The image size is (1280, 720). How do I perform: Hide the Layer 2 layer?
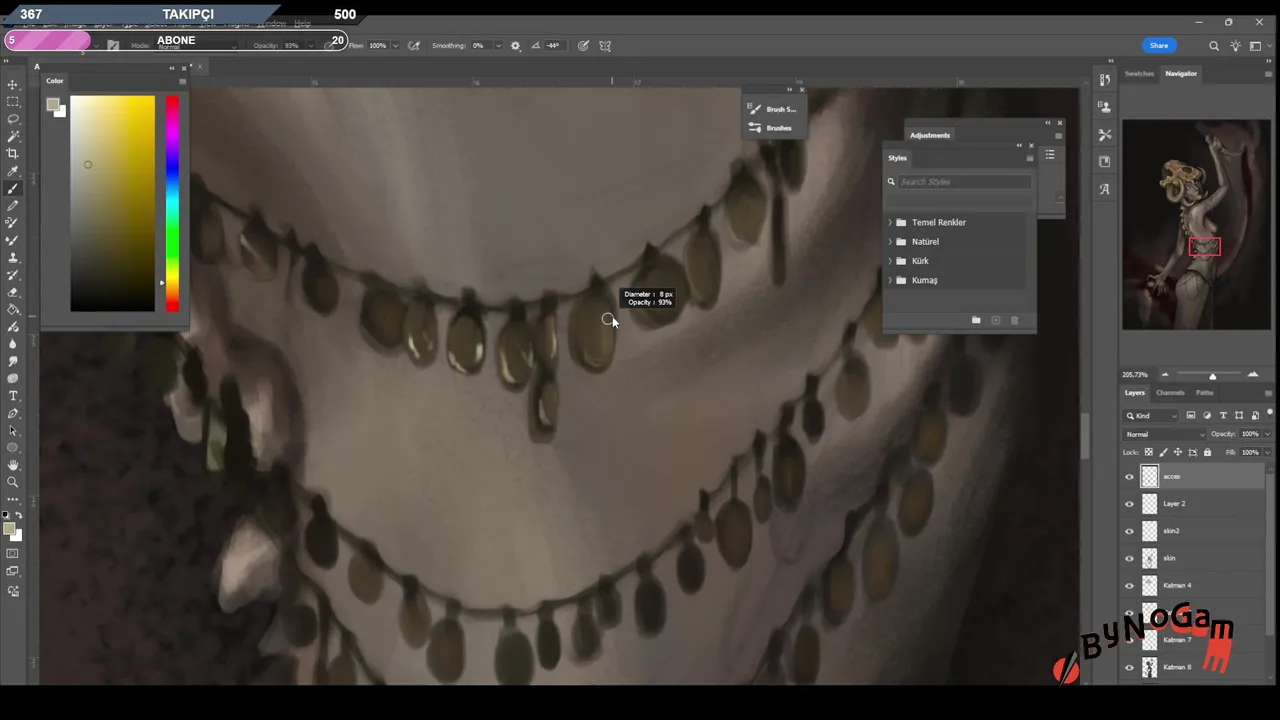1130,504
